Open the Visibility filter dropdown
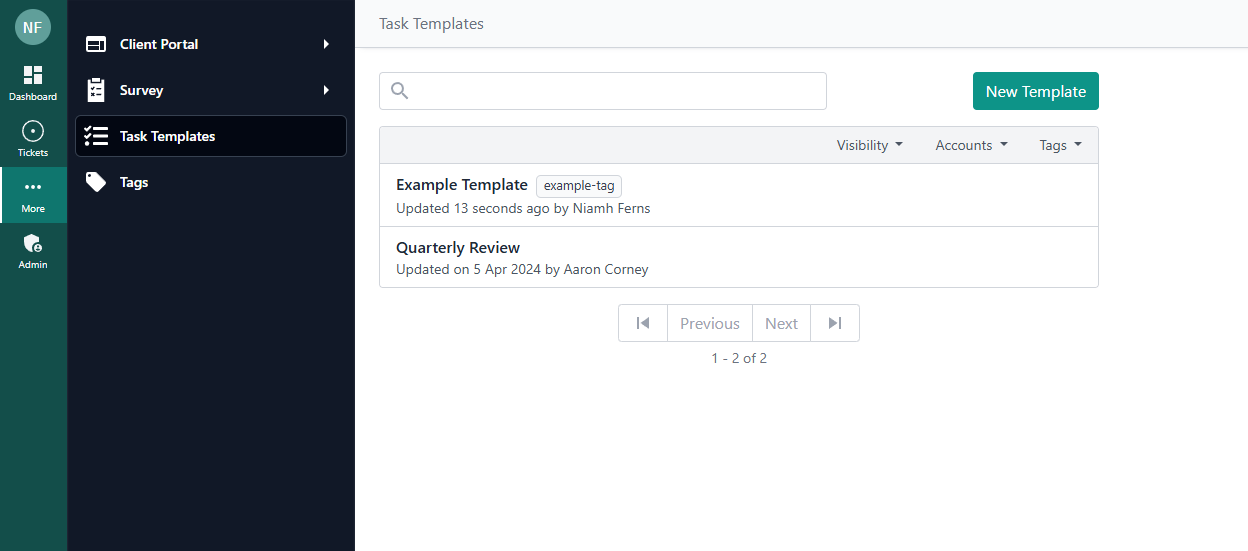The width and height of the screenshot is (1248, 551). point(869,145)
